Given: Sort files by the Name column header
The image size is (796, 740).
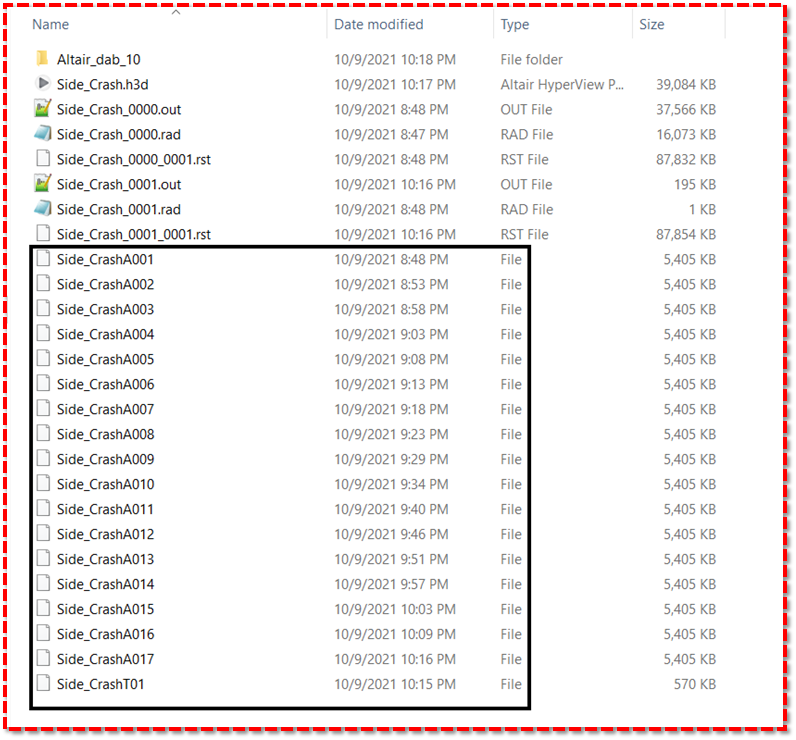Looking at the screenshot, I should (x=50, y=24).
